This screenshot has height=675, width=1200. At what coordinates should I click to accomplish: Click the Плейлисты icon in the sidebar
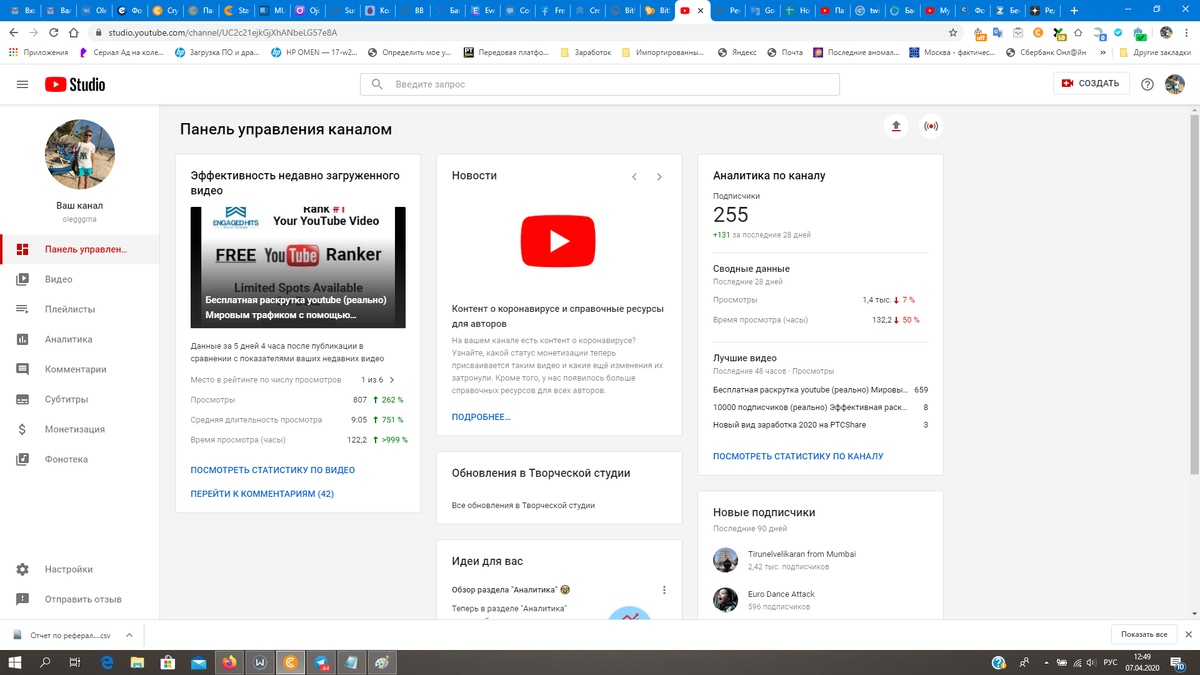[x=22, y=309]
